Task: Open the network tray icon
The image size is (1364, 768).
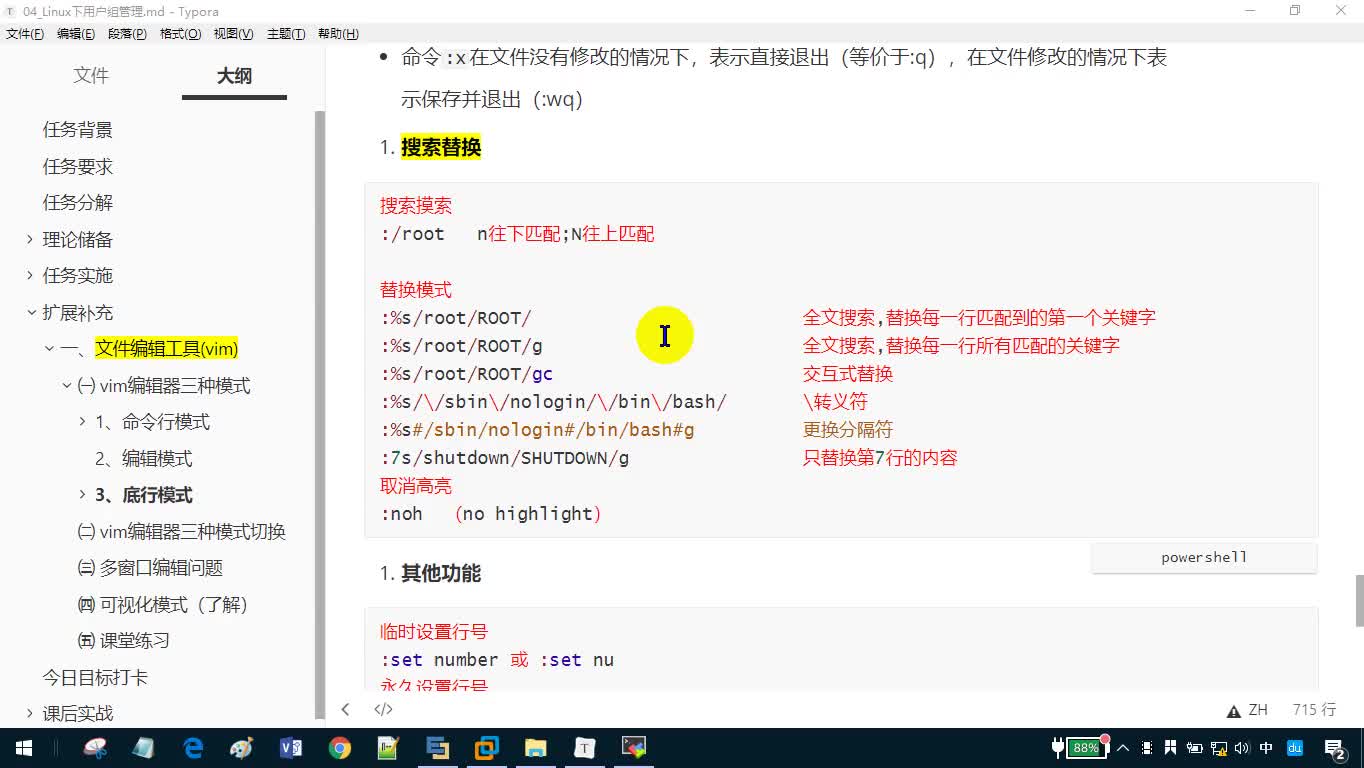Action: point(1219,748)
